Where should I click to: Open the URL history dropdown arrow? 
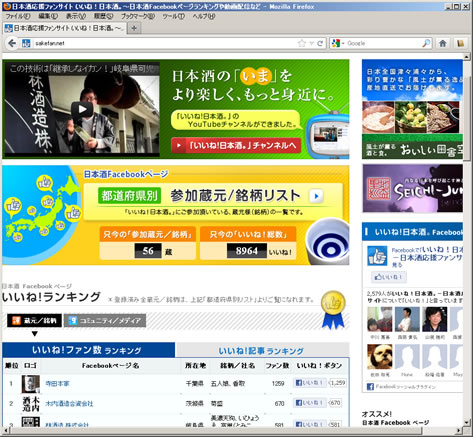point(311,43)
